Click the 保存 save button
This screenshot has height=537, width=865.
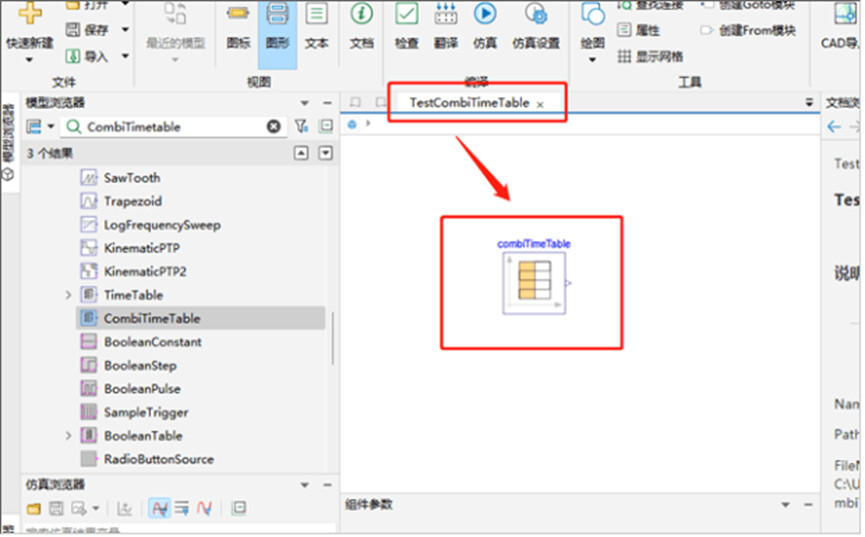pyautogui.click(x=87, y=30)
